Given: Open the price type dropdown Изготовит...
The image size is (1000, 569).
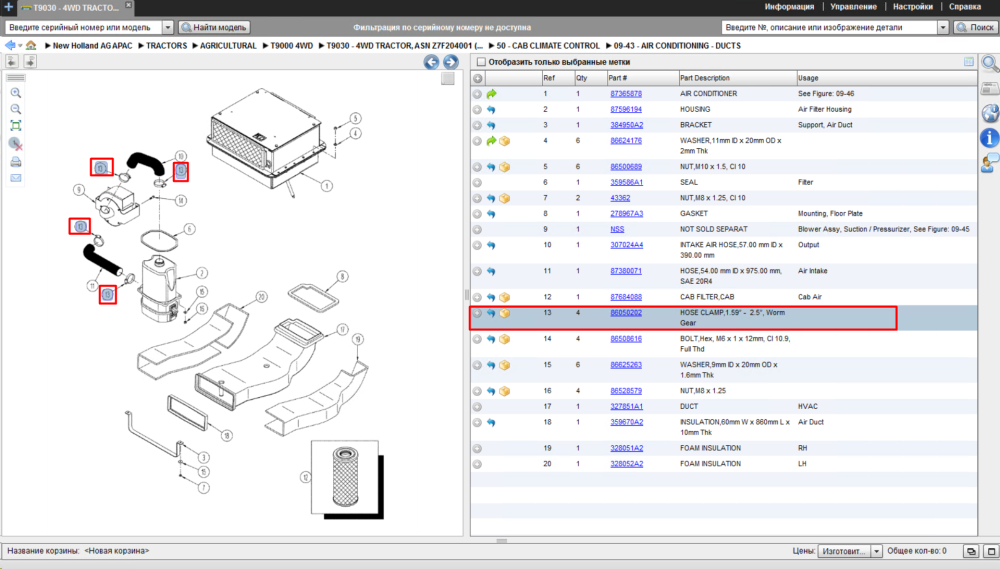Looking at the screenshot, I should click(850, 551).
